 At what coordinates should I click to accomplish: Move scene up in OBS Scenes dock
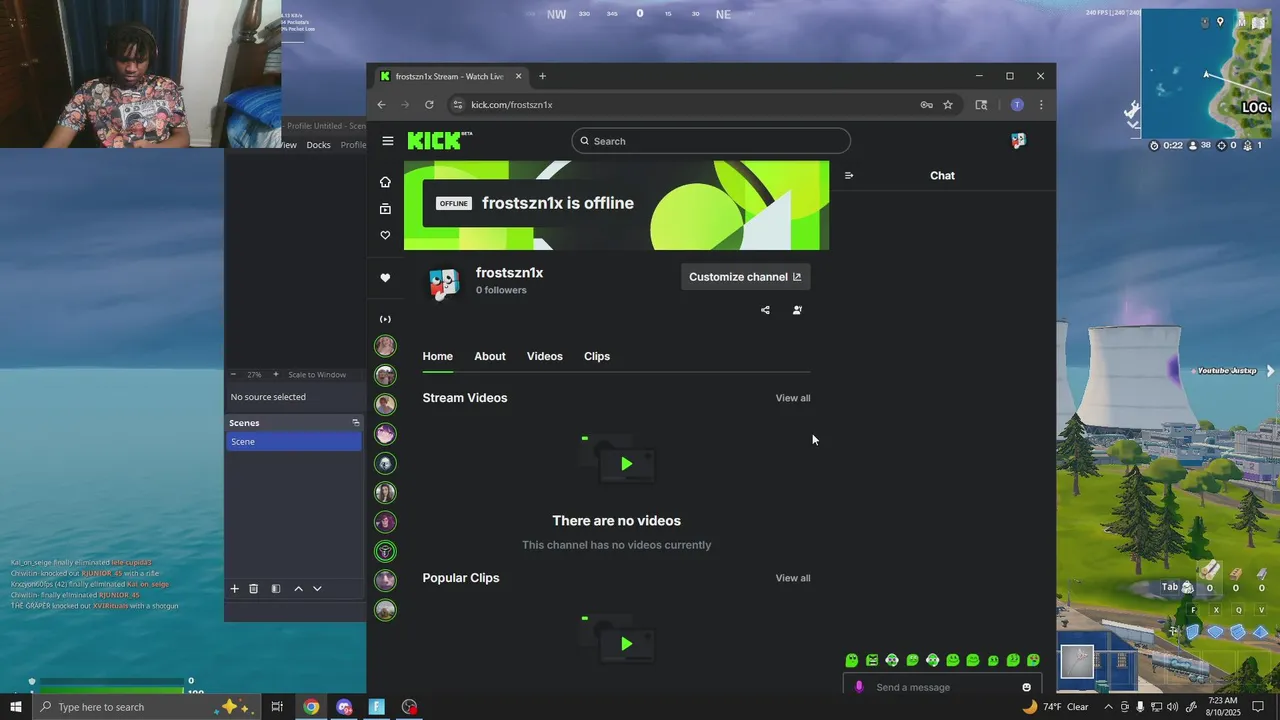coord(298,589)
